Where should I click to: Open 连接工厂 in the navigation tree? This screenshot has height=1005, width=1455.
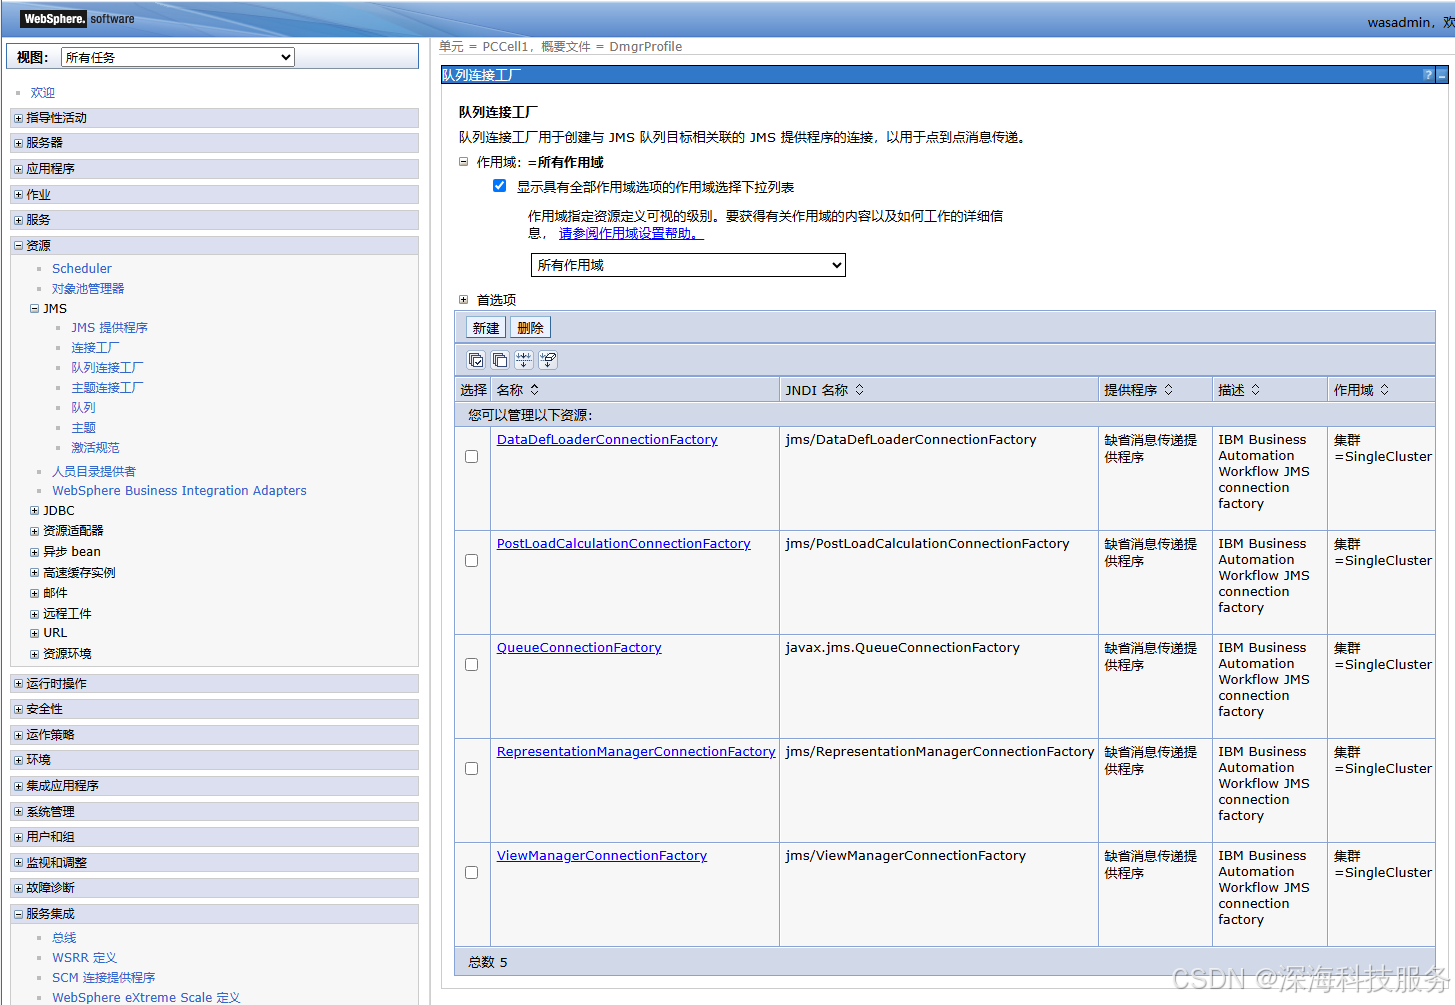pyautogui.click(x=95, y=347)
